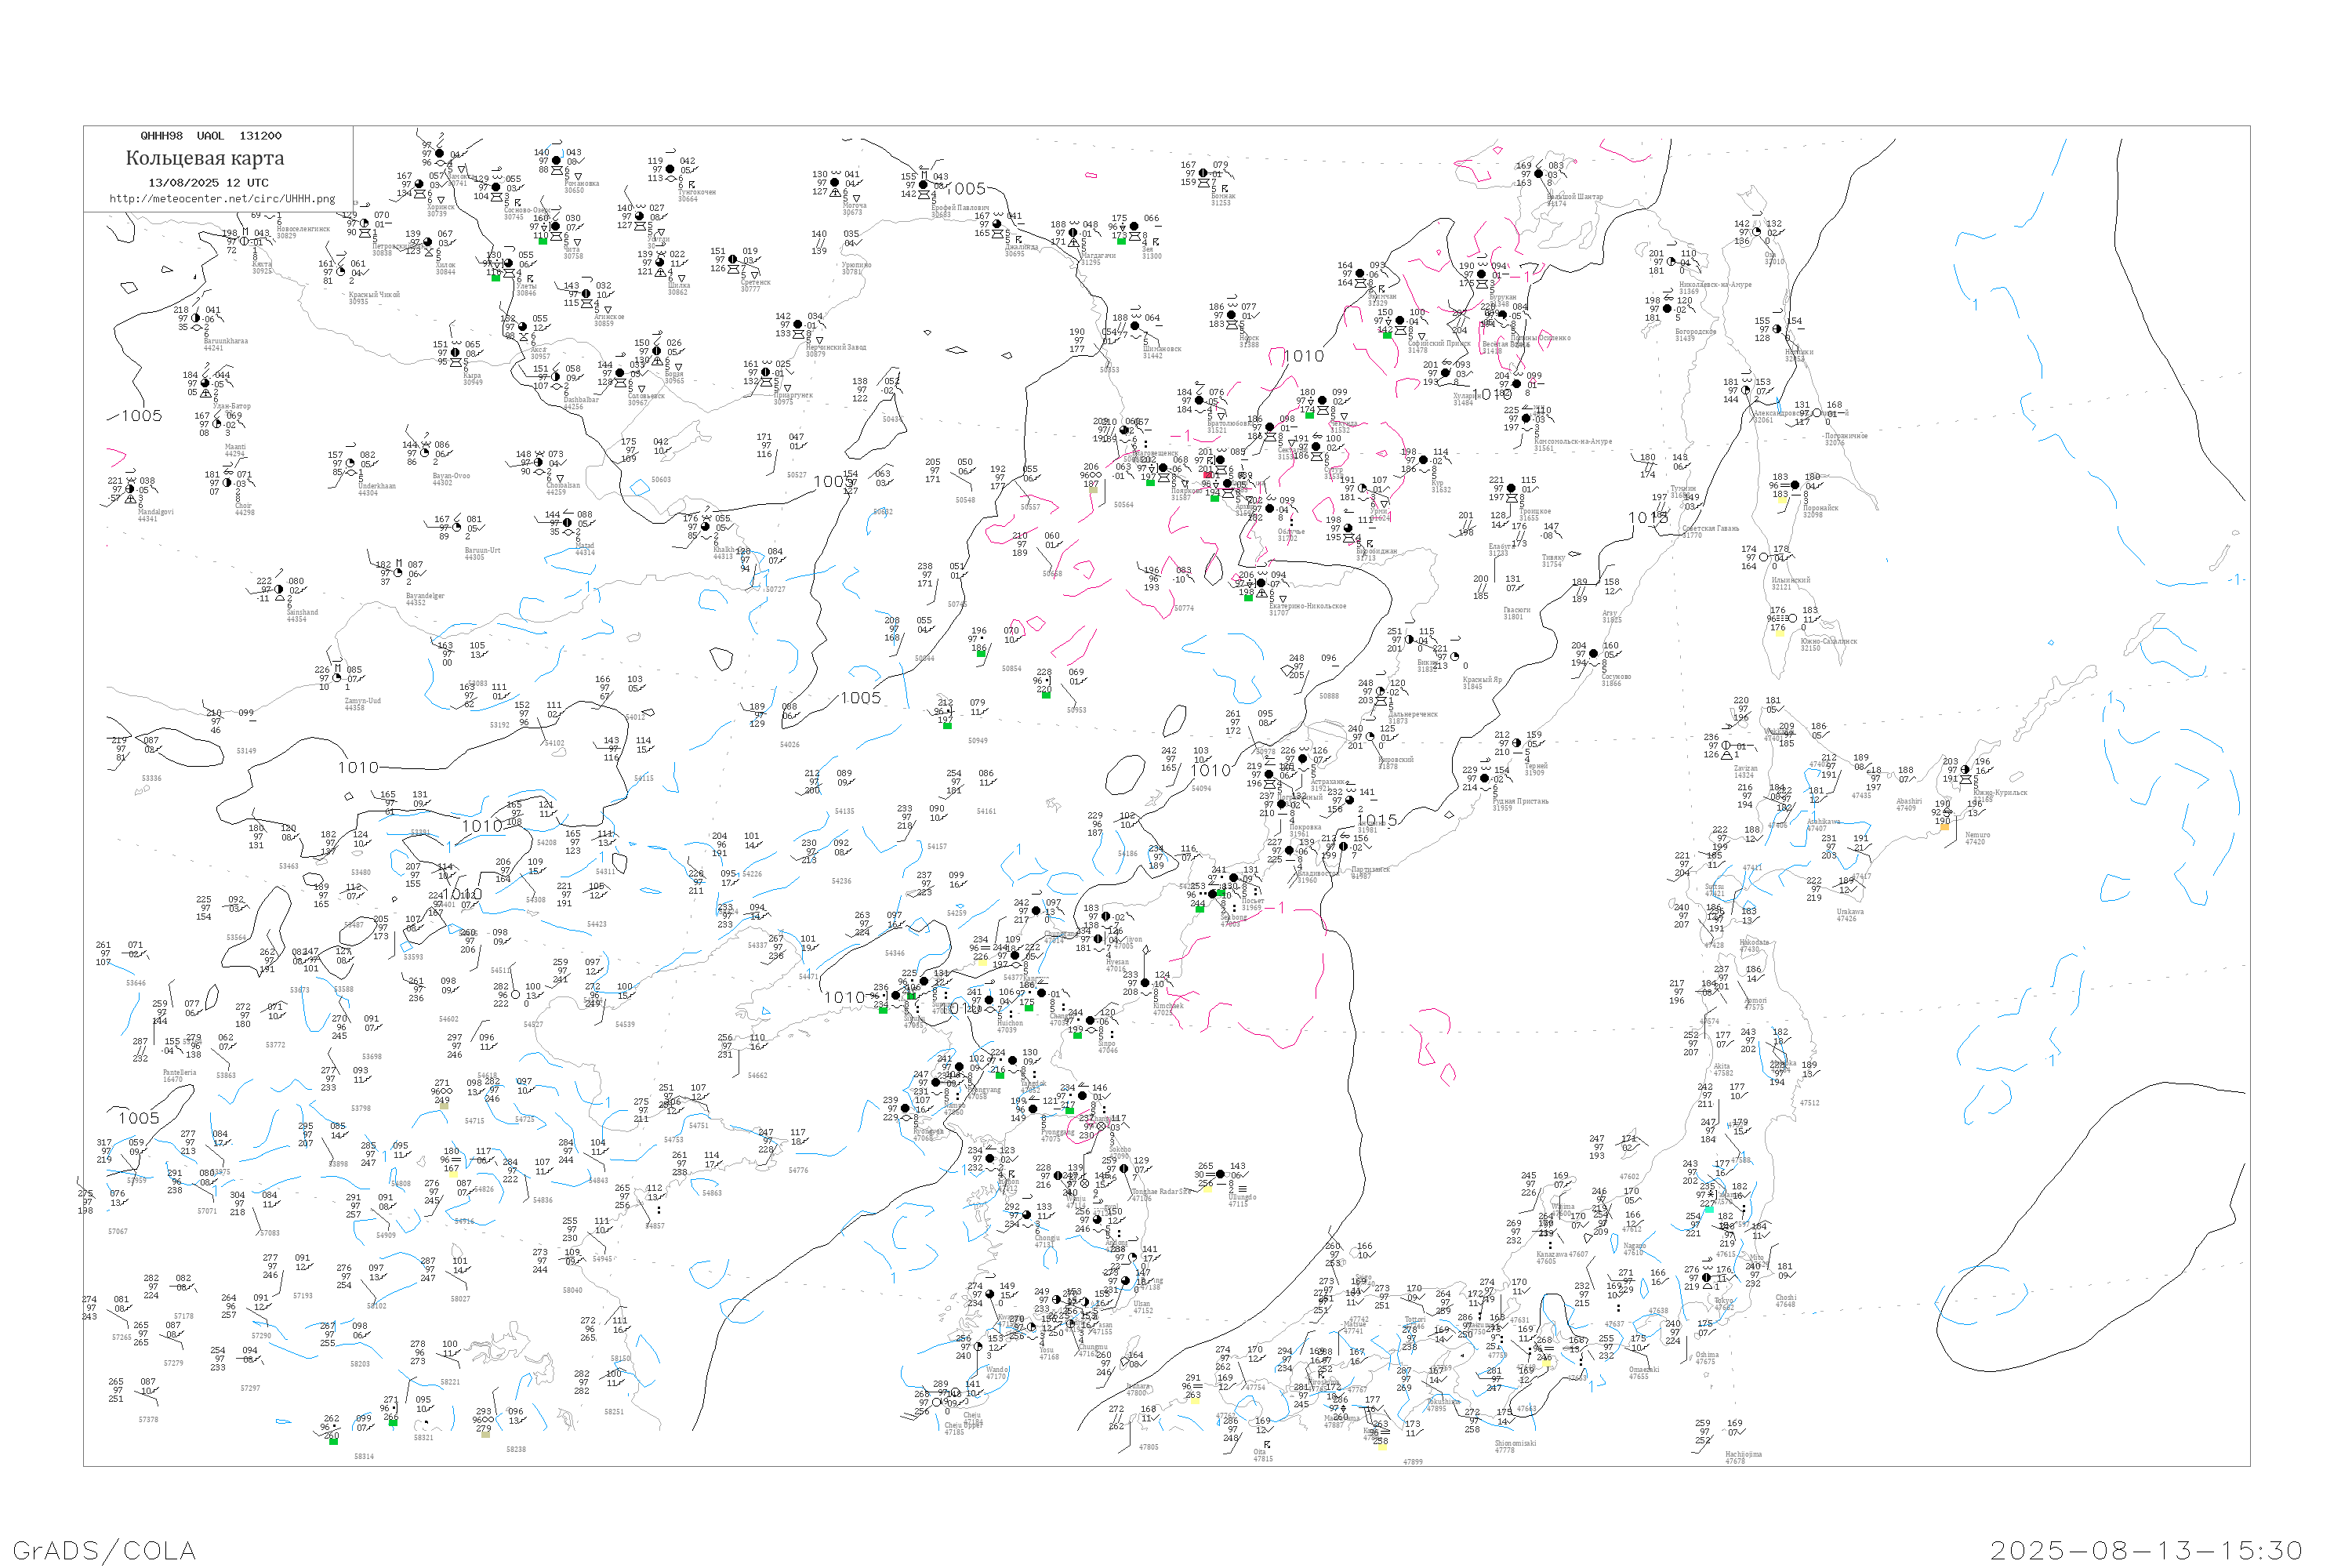Click the yellow square below Ullungdo station
2352x1568 pixels.
[1207, 1189]
